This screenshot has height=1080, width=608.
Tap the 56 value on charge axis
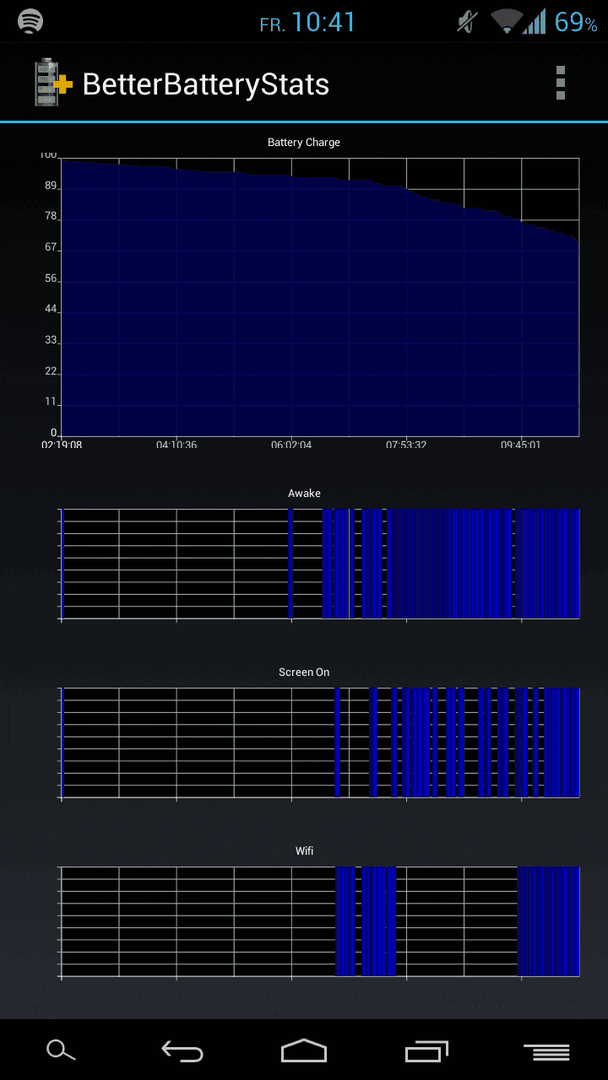point(49,279)
